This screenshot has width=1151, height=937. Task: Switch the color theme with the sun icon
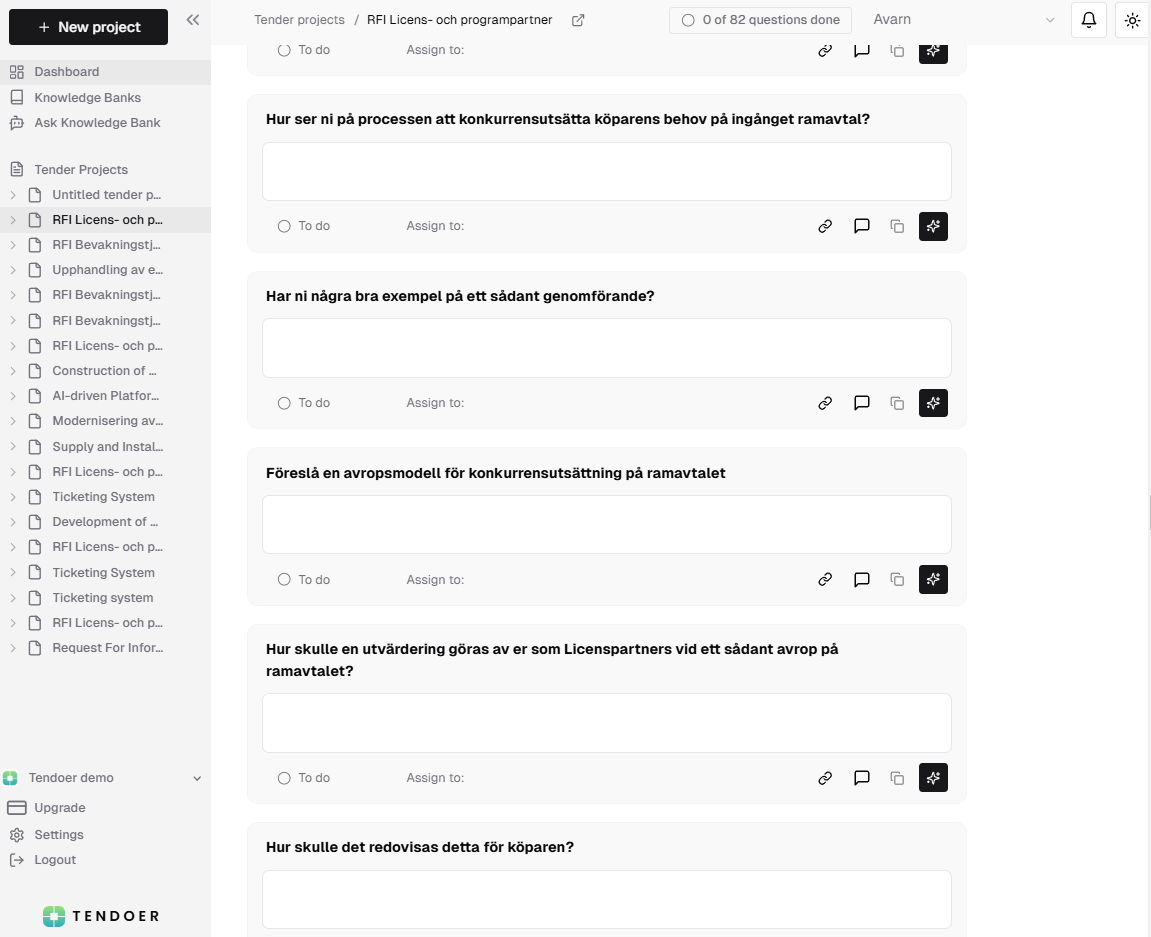[x=1132, y=19]
